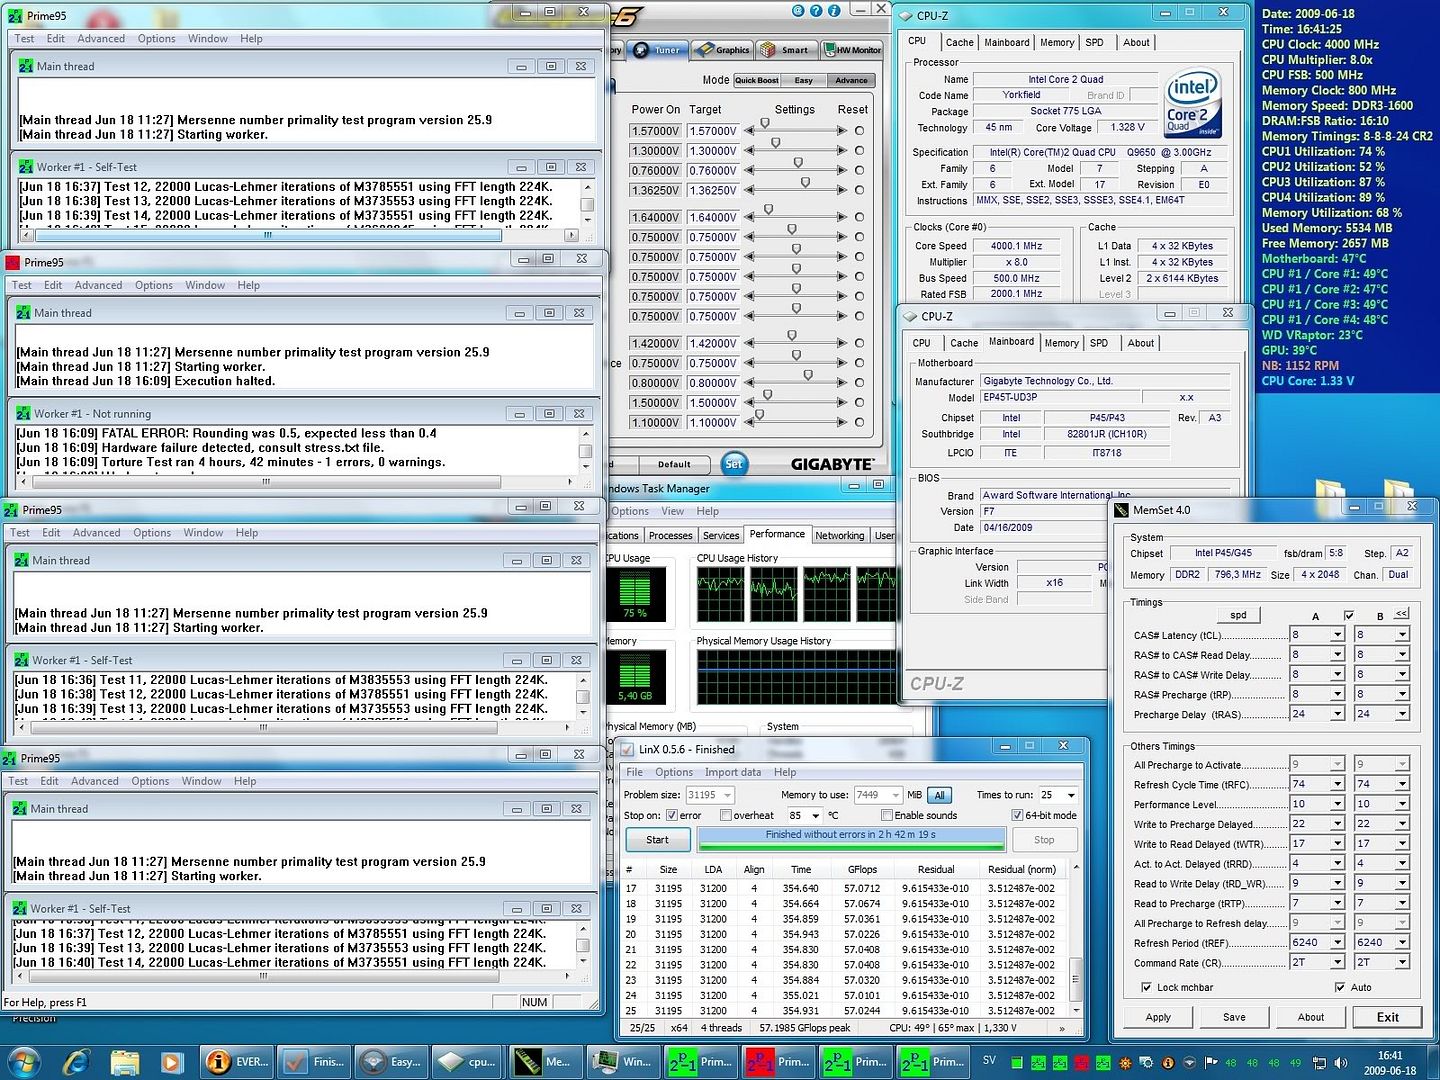Click the 1.57000V voltage slider handle
This screenshot has width=1440, height=1080.
(765, 124)
